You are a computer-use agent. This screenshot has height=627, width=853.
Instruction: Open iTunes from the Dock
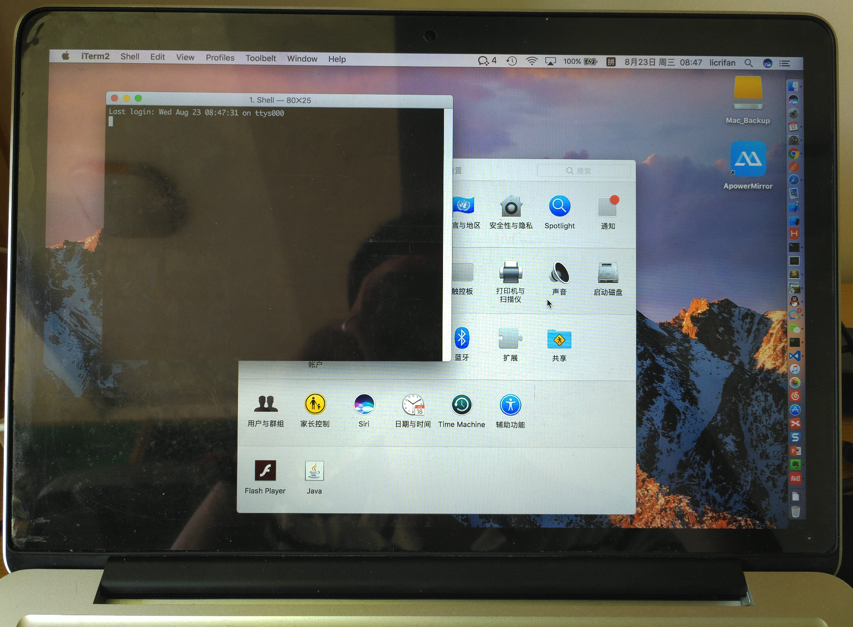(795, 369)
